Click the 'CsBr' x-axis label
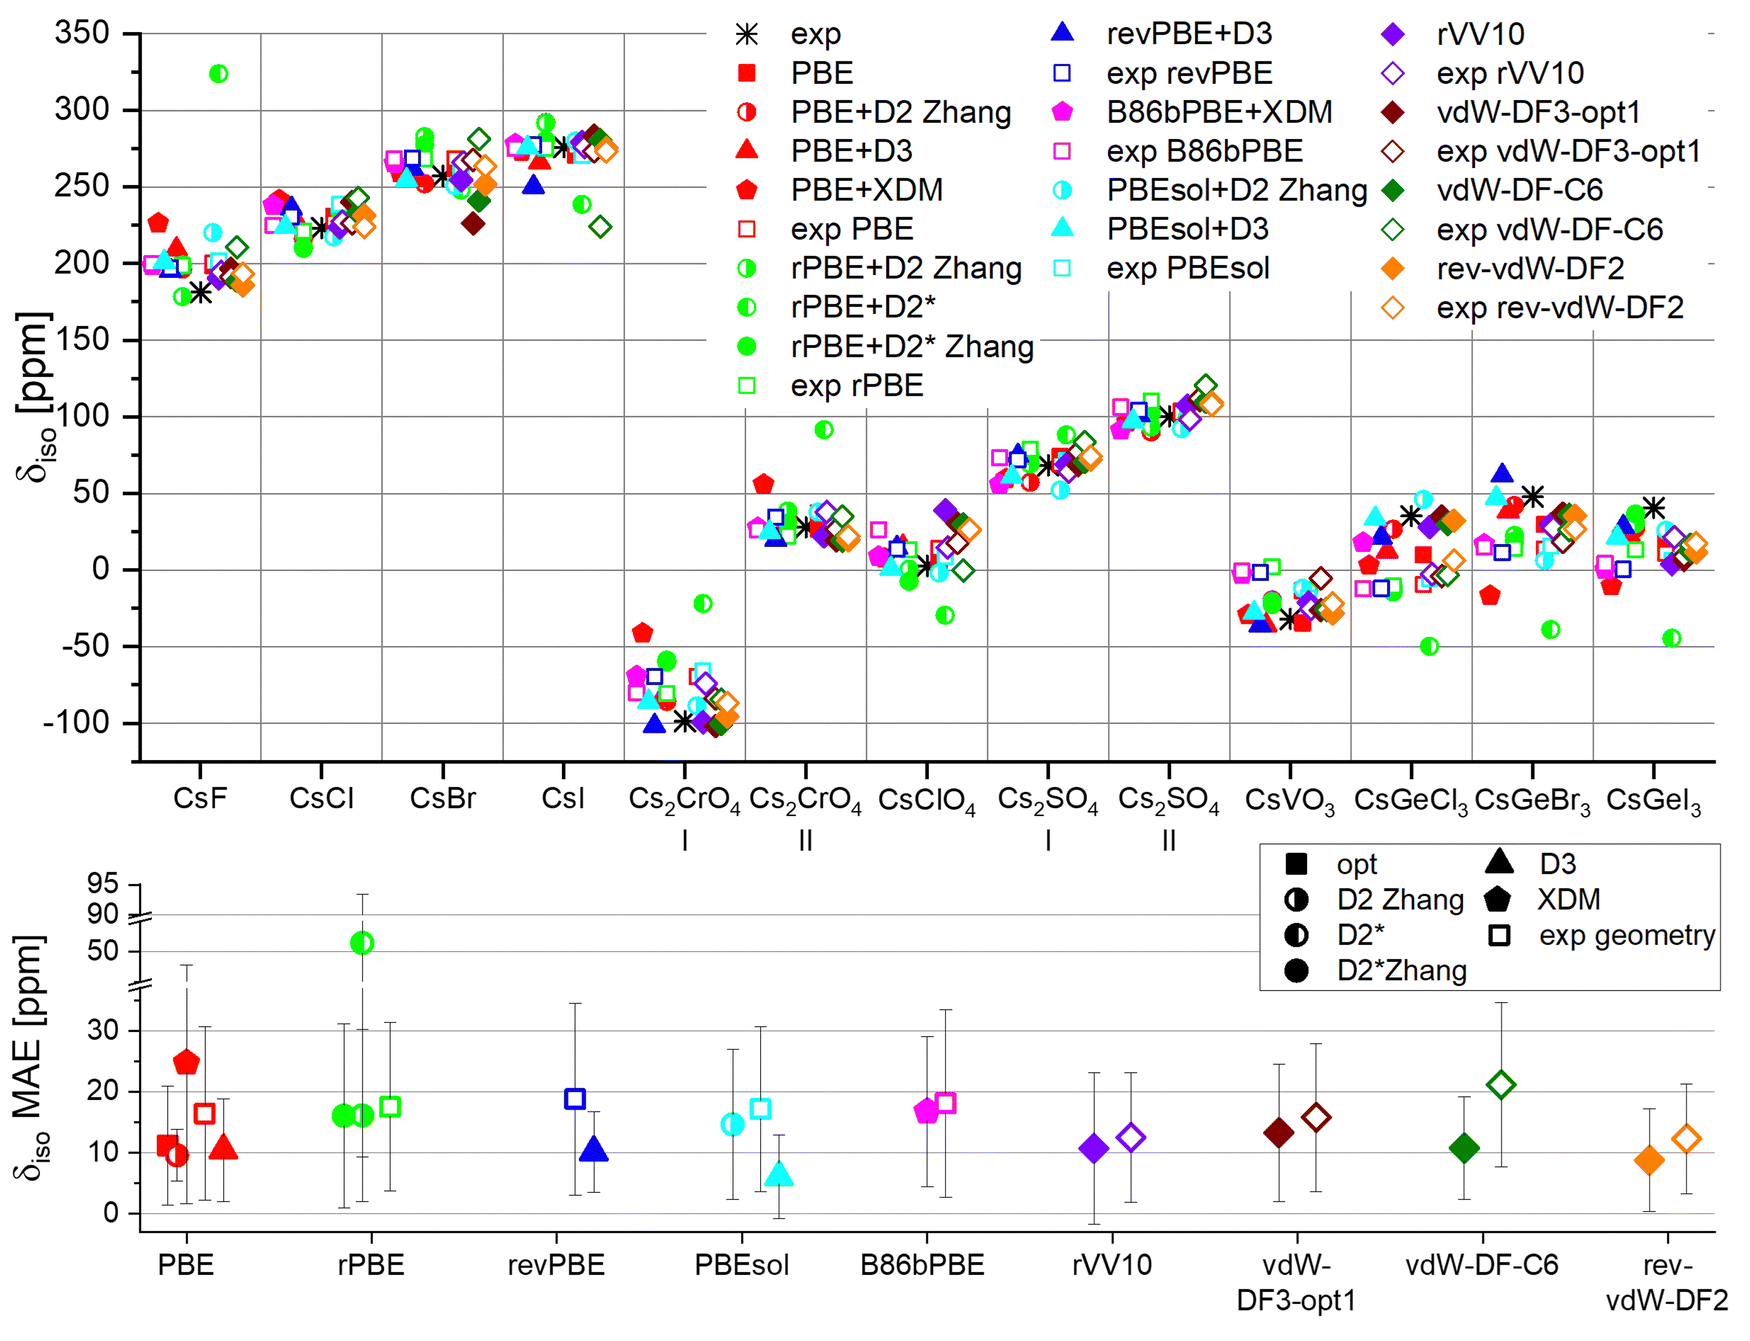The width and height of the screenshot is (1750, 1341). pos(443,799)
